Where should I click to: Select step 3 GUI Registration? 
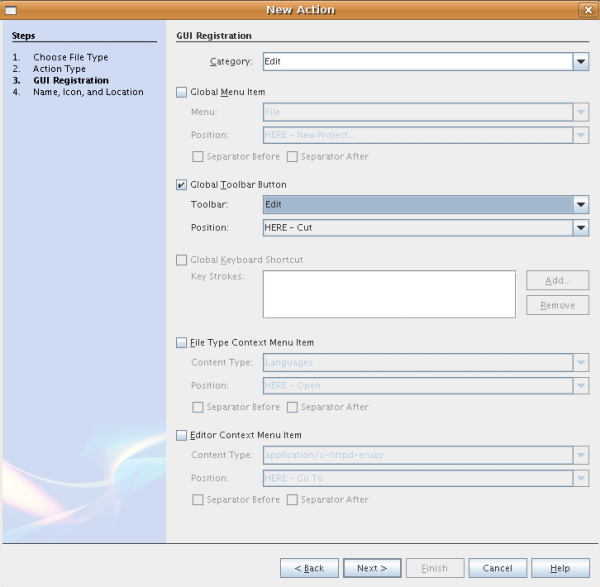pyautogui.click(x=71, y=80)
